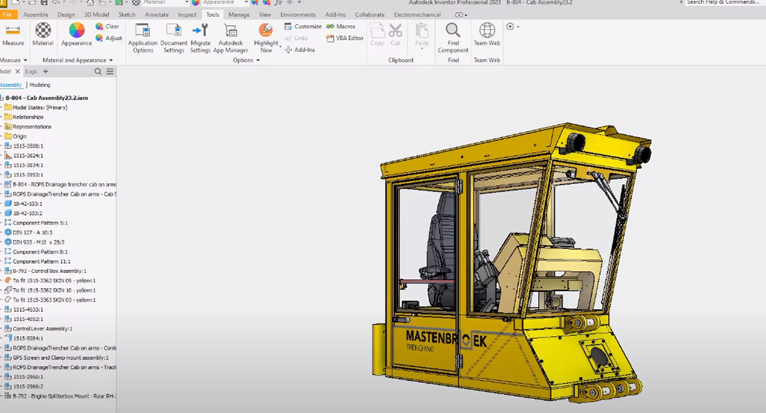Select the Measure tool

click(13, 35)
